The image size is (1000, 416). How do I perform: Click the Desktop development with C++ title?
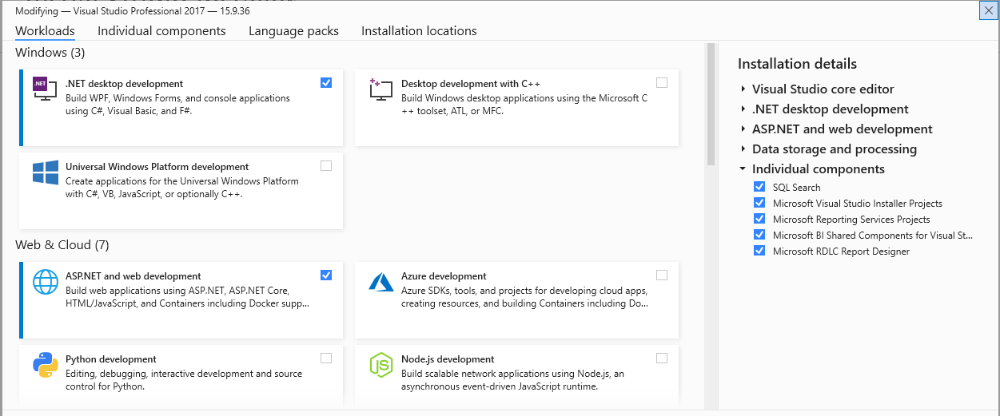[471, 84]
